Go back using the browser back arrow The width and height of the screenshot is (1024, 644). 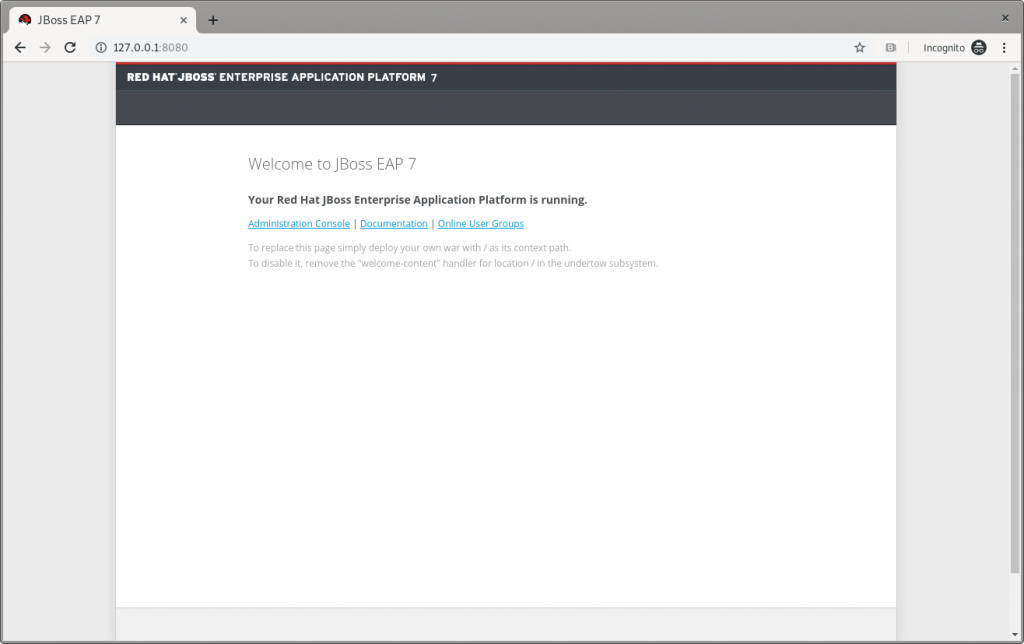(20, 47)
